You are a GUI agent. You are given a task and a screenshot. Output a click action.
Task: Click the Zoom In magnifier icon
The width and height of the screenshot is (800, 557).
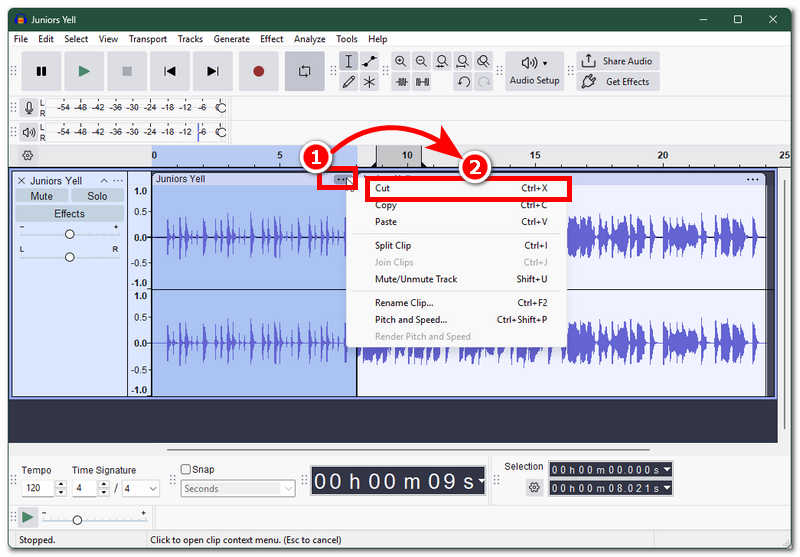tap(401, 62)
